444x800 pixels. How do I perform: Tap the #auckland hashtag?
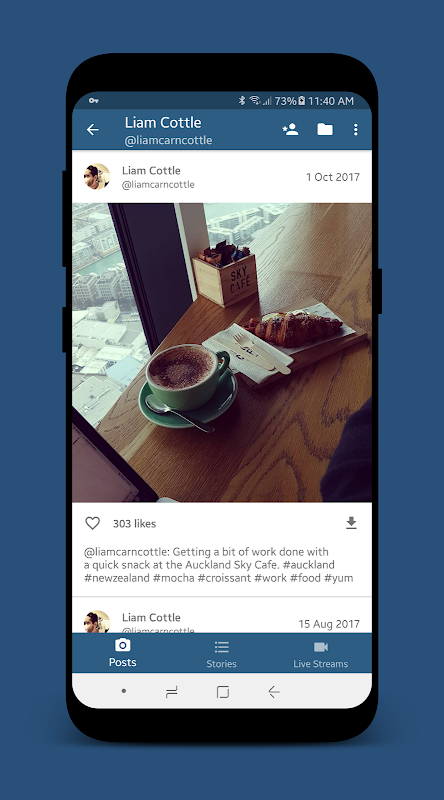(x=309, y=565)
